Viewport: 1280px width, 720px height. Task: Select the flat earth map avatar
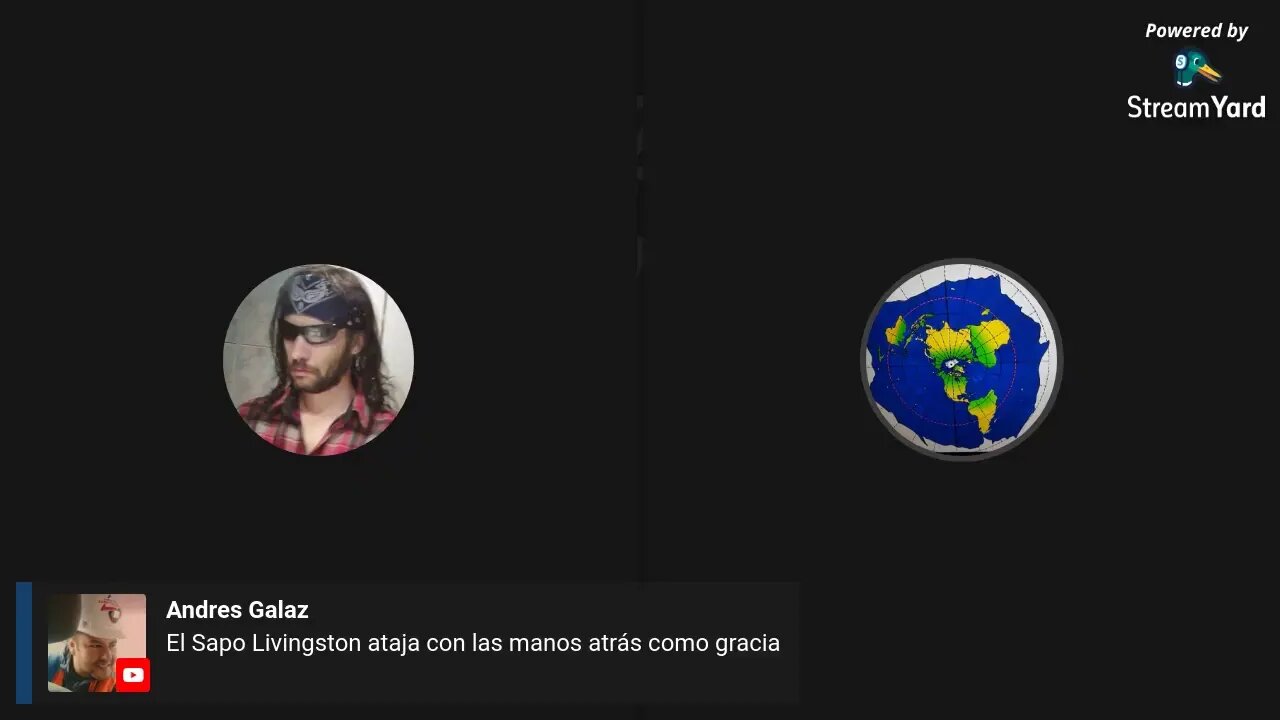point(961,359)
